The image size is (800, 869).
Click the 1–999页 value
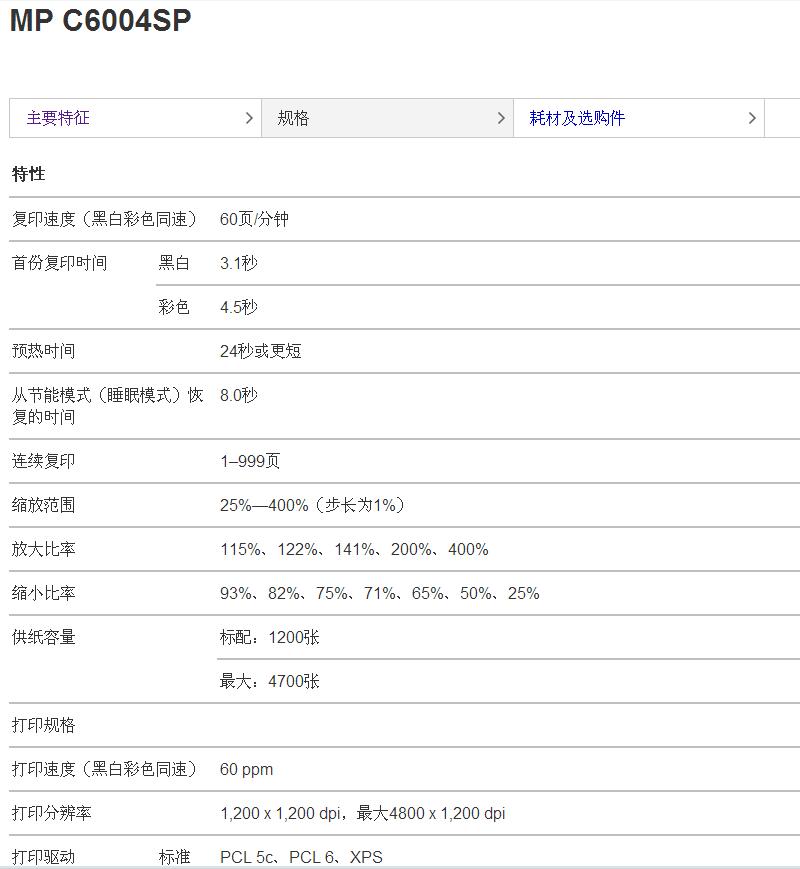coord(250,461)
